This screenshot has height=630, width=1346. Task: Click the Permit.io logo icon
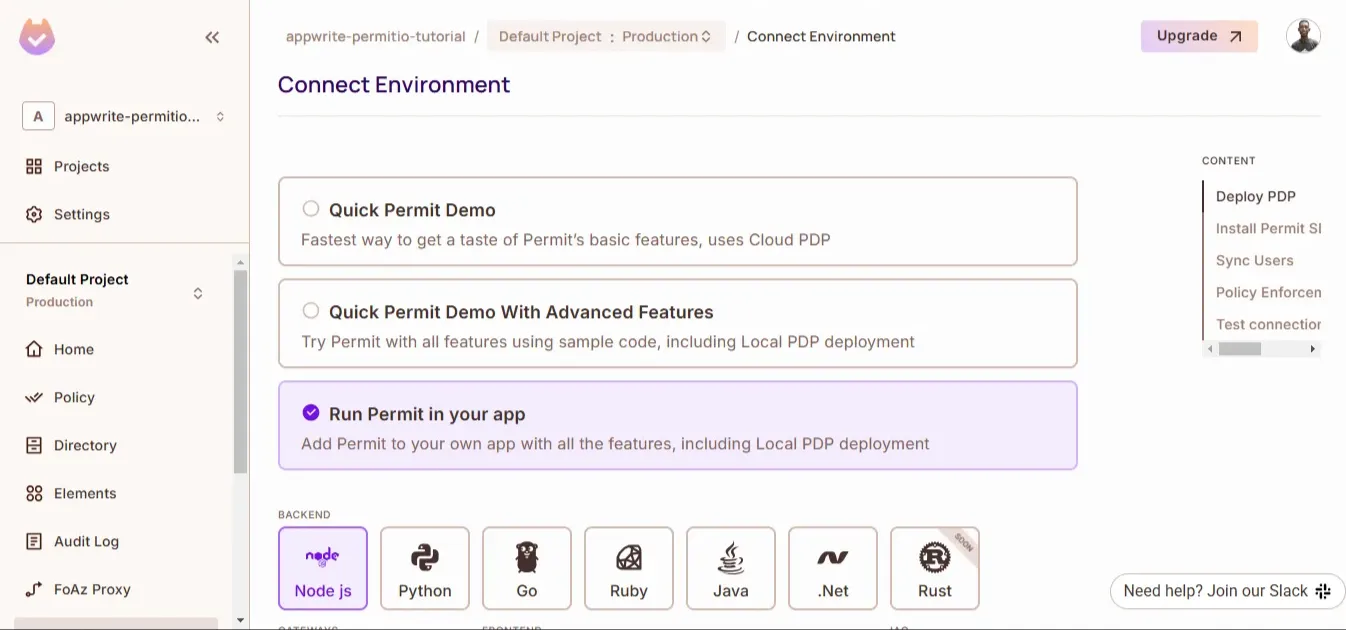[x=37, y=37]
